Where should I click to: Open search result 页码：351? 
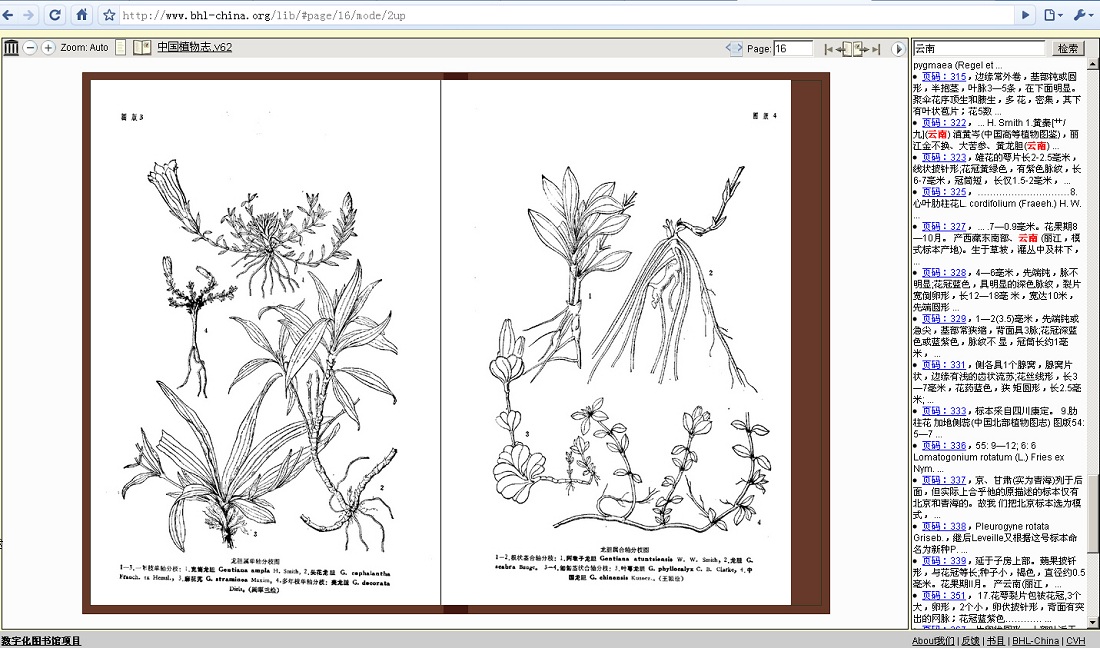[944, 595]
